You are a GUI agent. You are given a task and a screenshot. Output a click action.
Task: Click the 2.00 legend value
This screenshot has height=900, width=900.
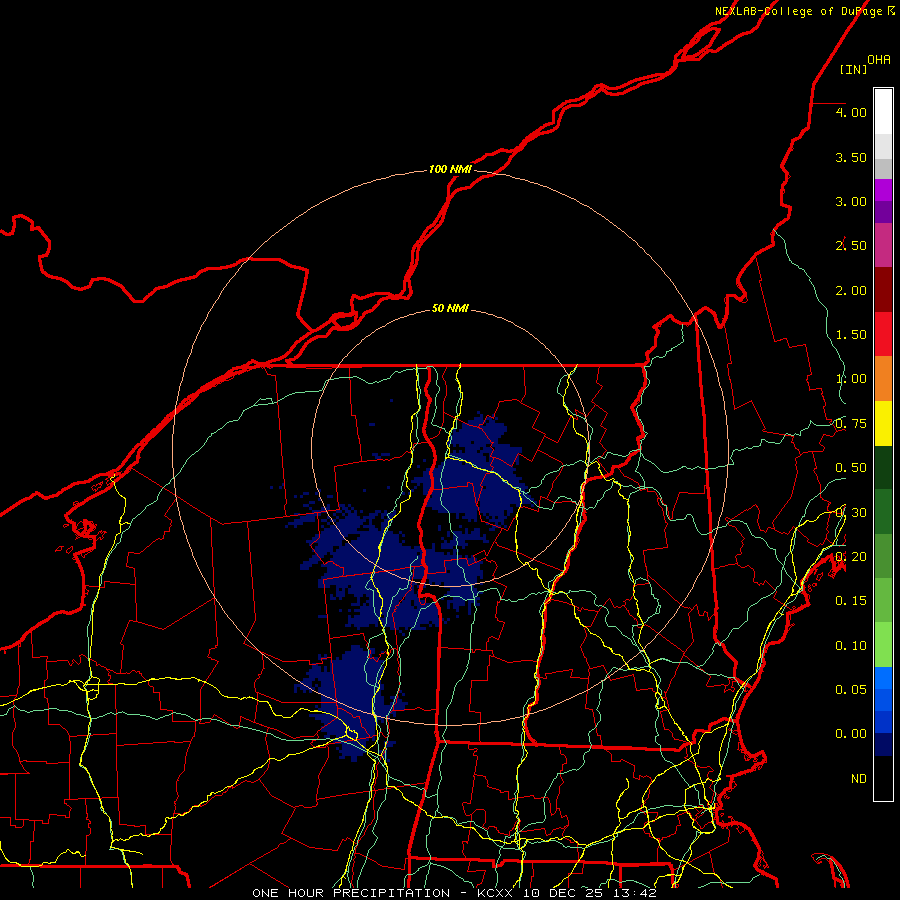click(851, 290)
